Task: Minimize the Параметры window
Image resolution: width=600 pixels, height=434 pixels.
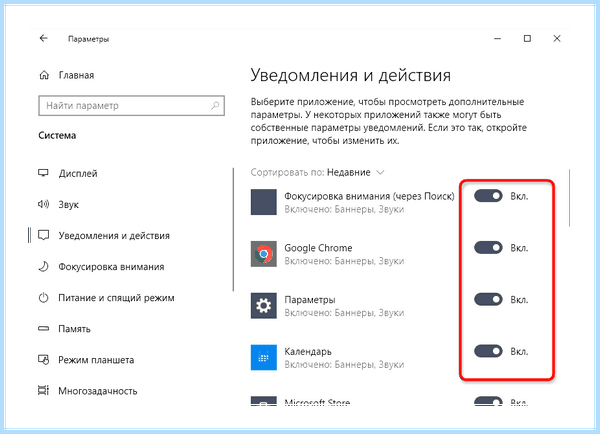Action: coord(497,39)
